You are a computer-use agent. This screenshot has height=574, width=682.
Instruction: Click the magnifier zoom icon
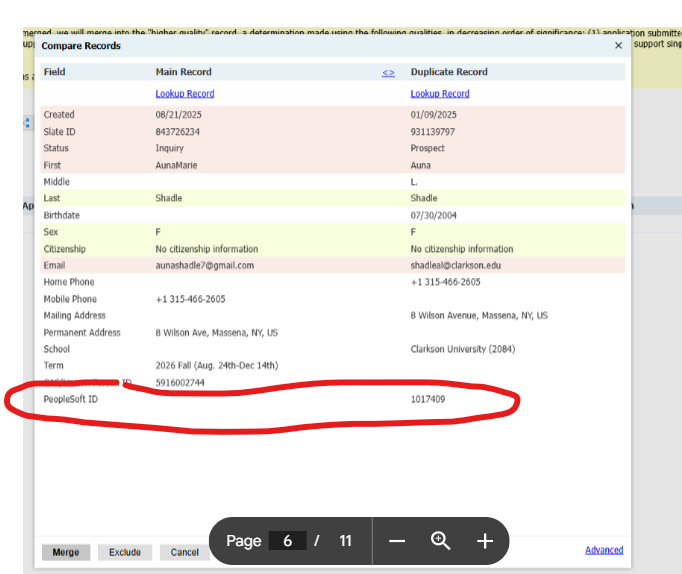pos(440,541)
